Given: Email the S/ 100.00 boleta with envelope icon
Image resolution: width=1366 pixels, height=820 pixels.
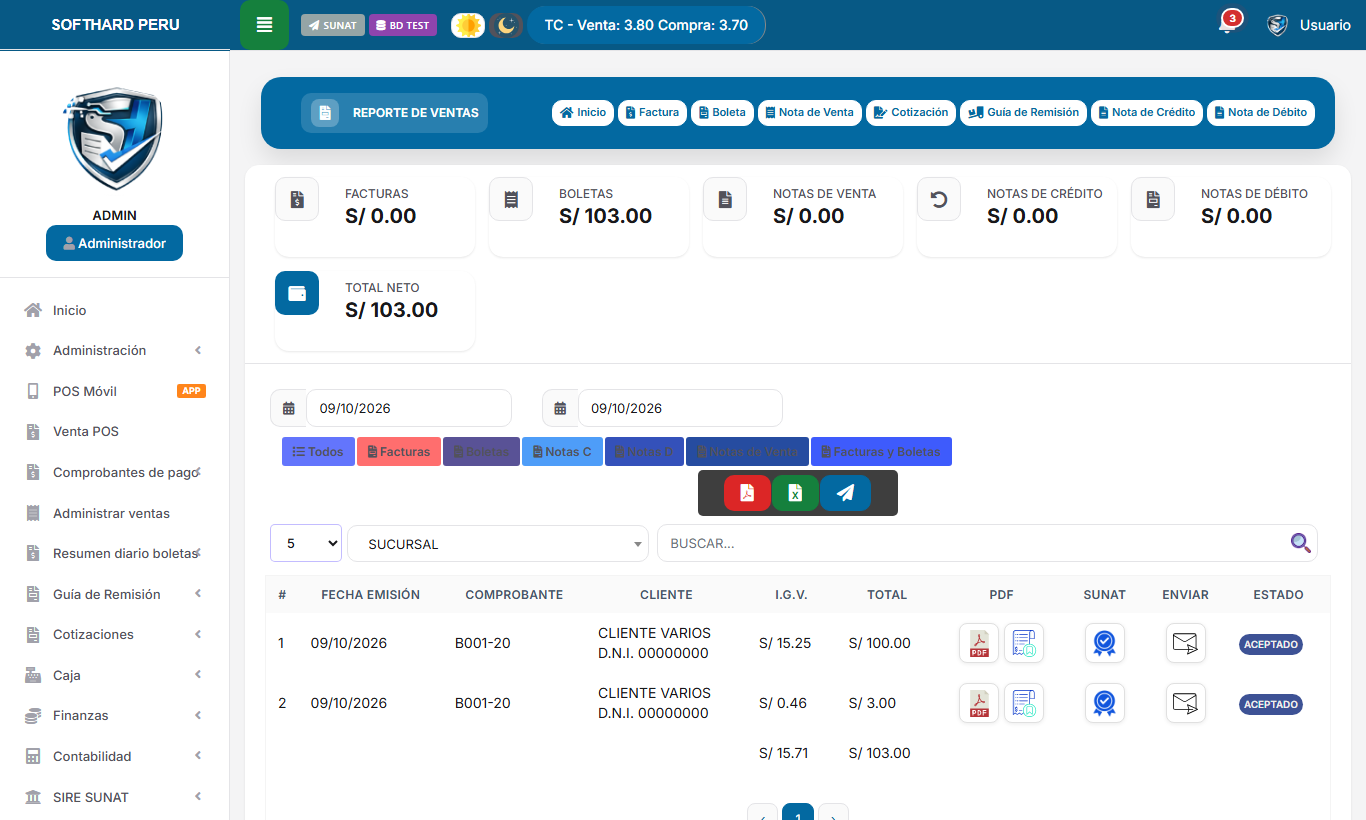Looking at the screenshot, I should click(1186, 643).
